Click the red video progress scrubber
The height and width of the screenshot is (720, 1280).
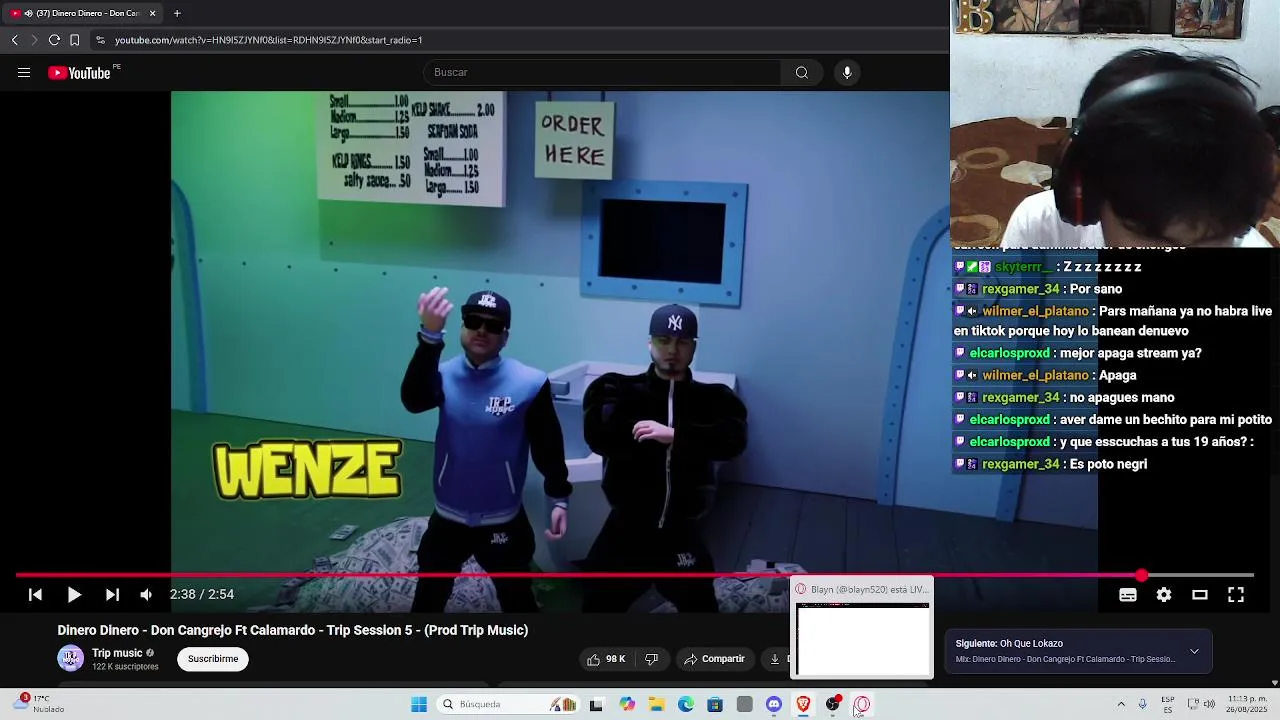[x=1141, y=575]
